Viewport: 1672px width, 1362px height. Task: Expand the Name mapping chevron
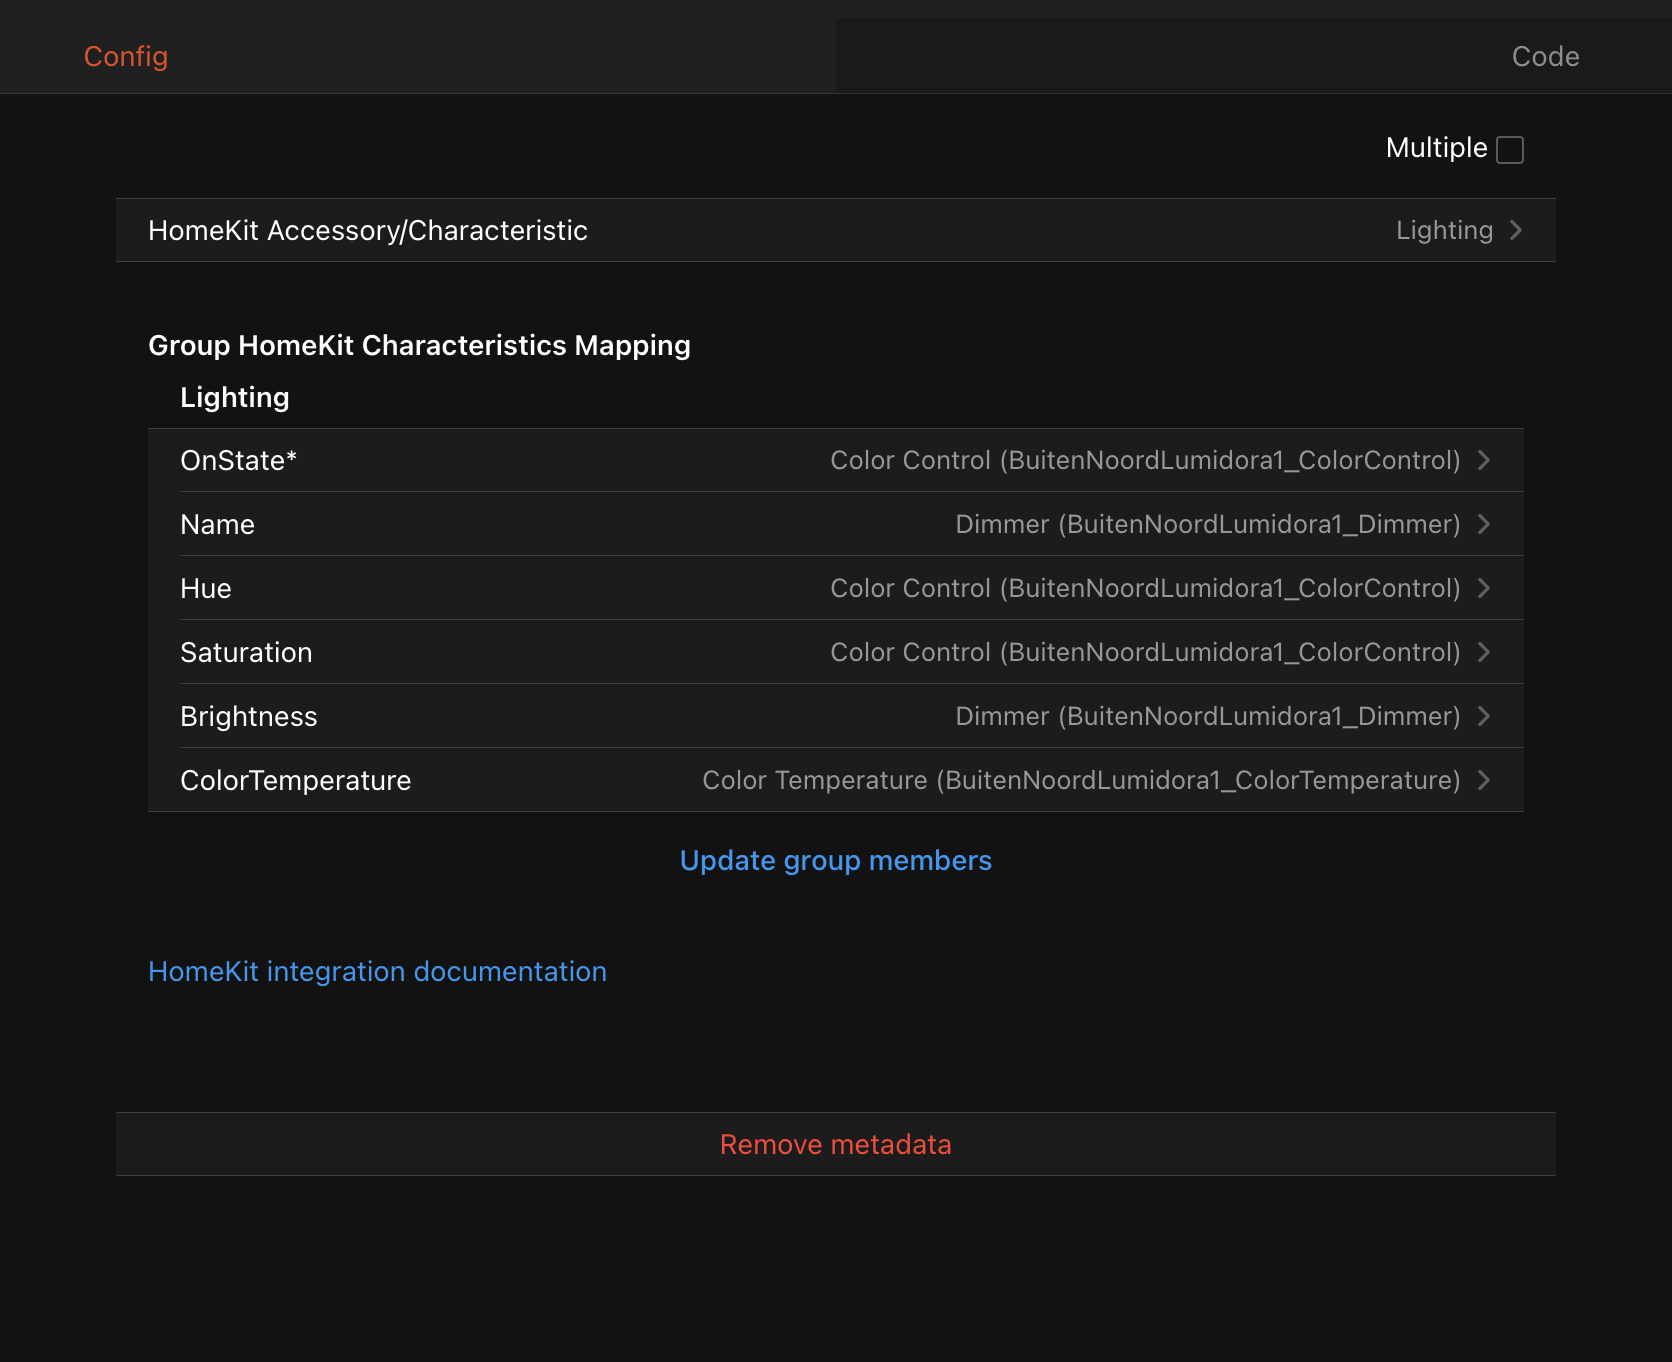tap(1484, 524)
